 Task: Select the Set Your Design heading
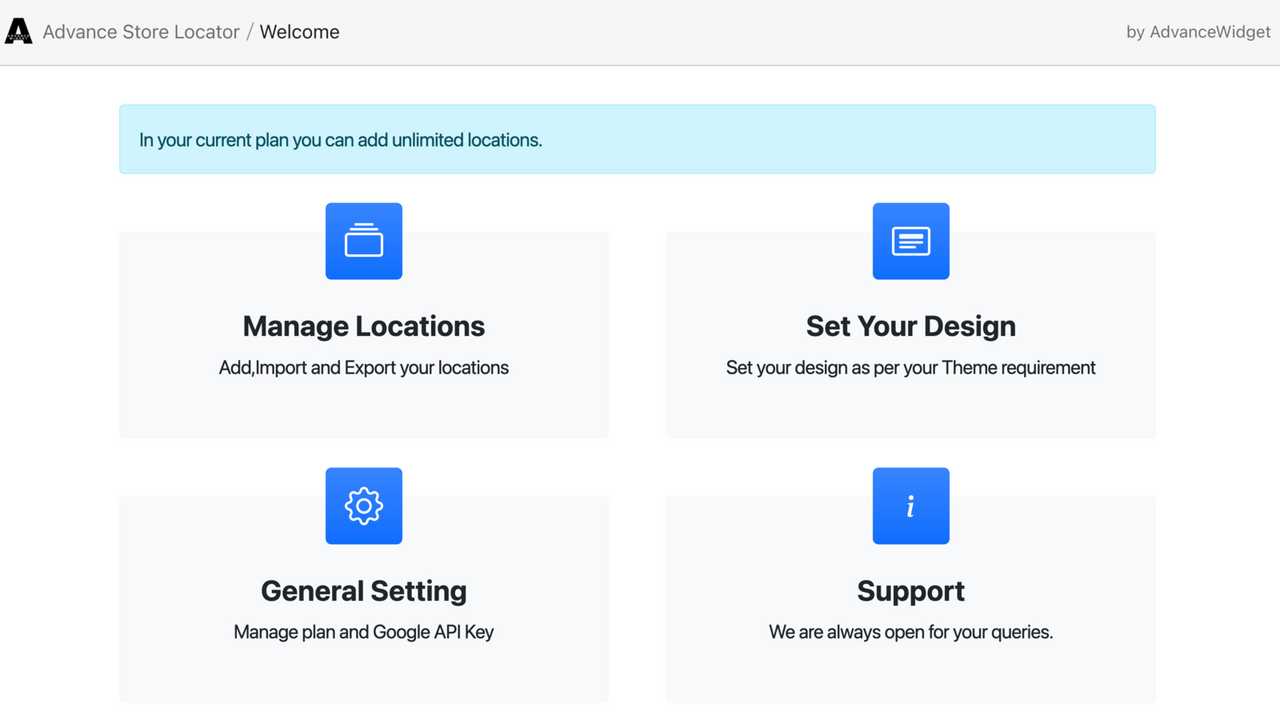click(x=911, y=326)
